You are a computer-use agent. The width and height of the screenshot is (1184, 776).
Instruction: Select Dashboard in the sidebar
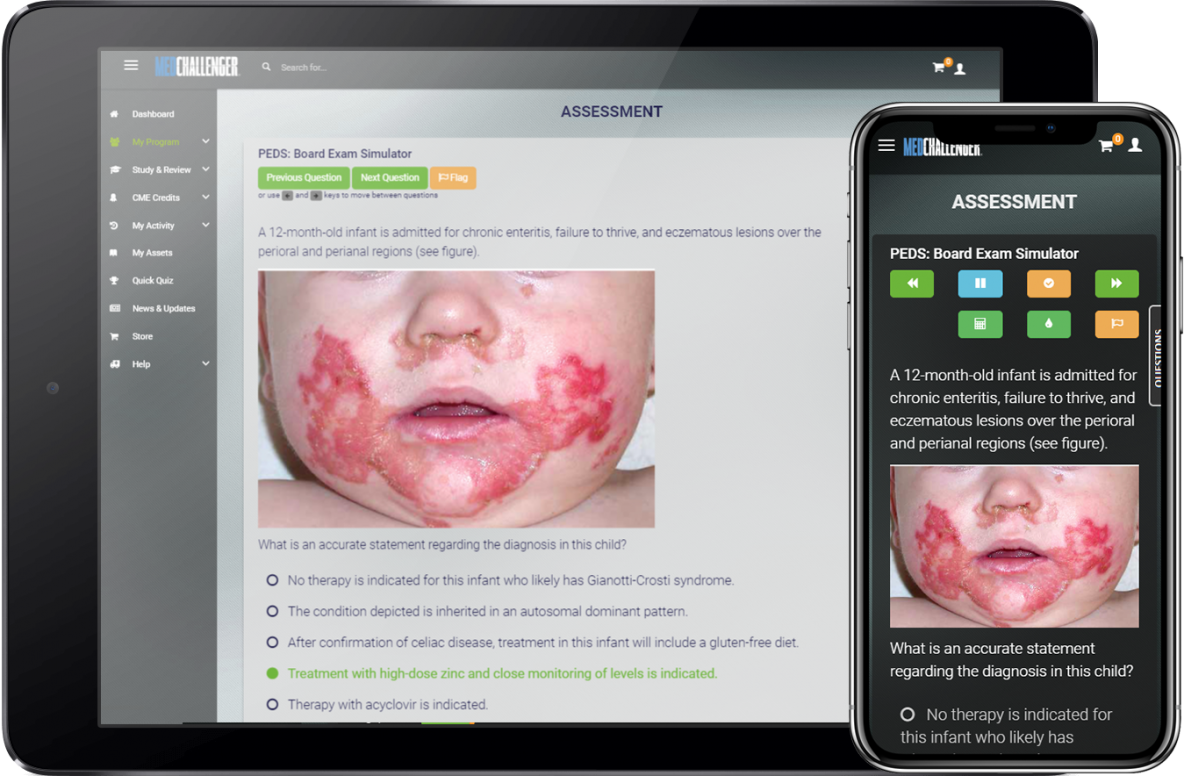pyautogui.click(x=153, y=114)
